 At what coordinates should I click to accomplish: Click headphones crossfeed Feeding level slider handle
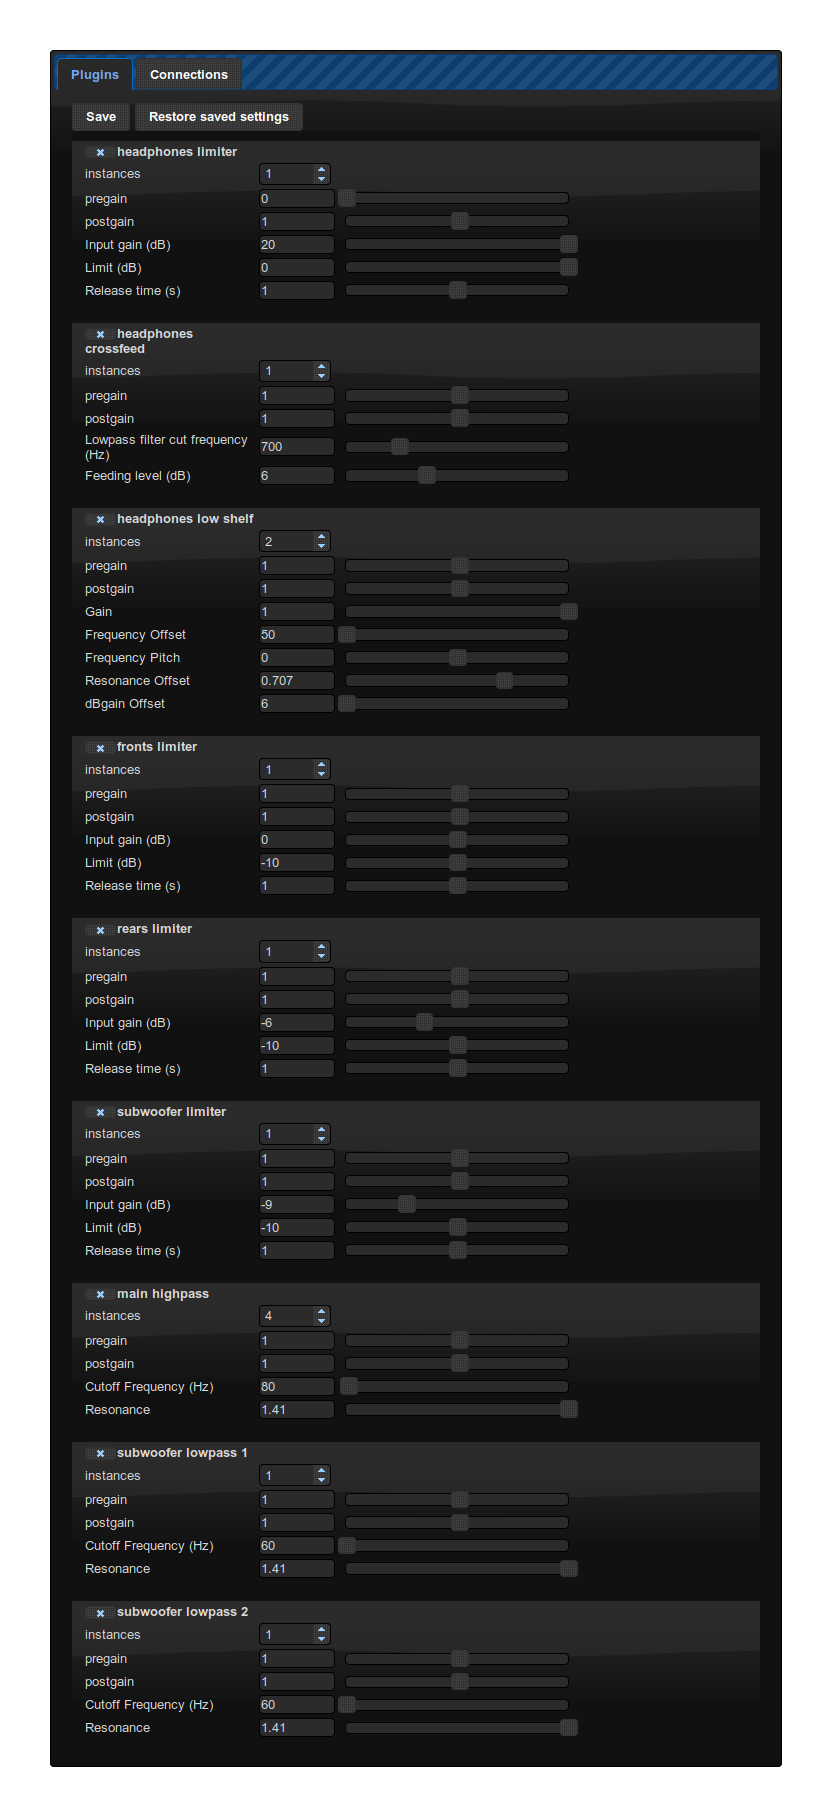pyautogui.click(x=427, y=475)
